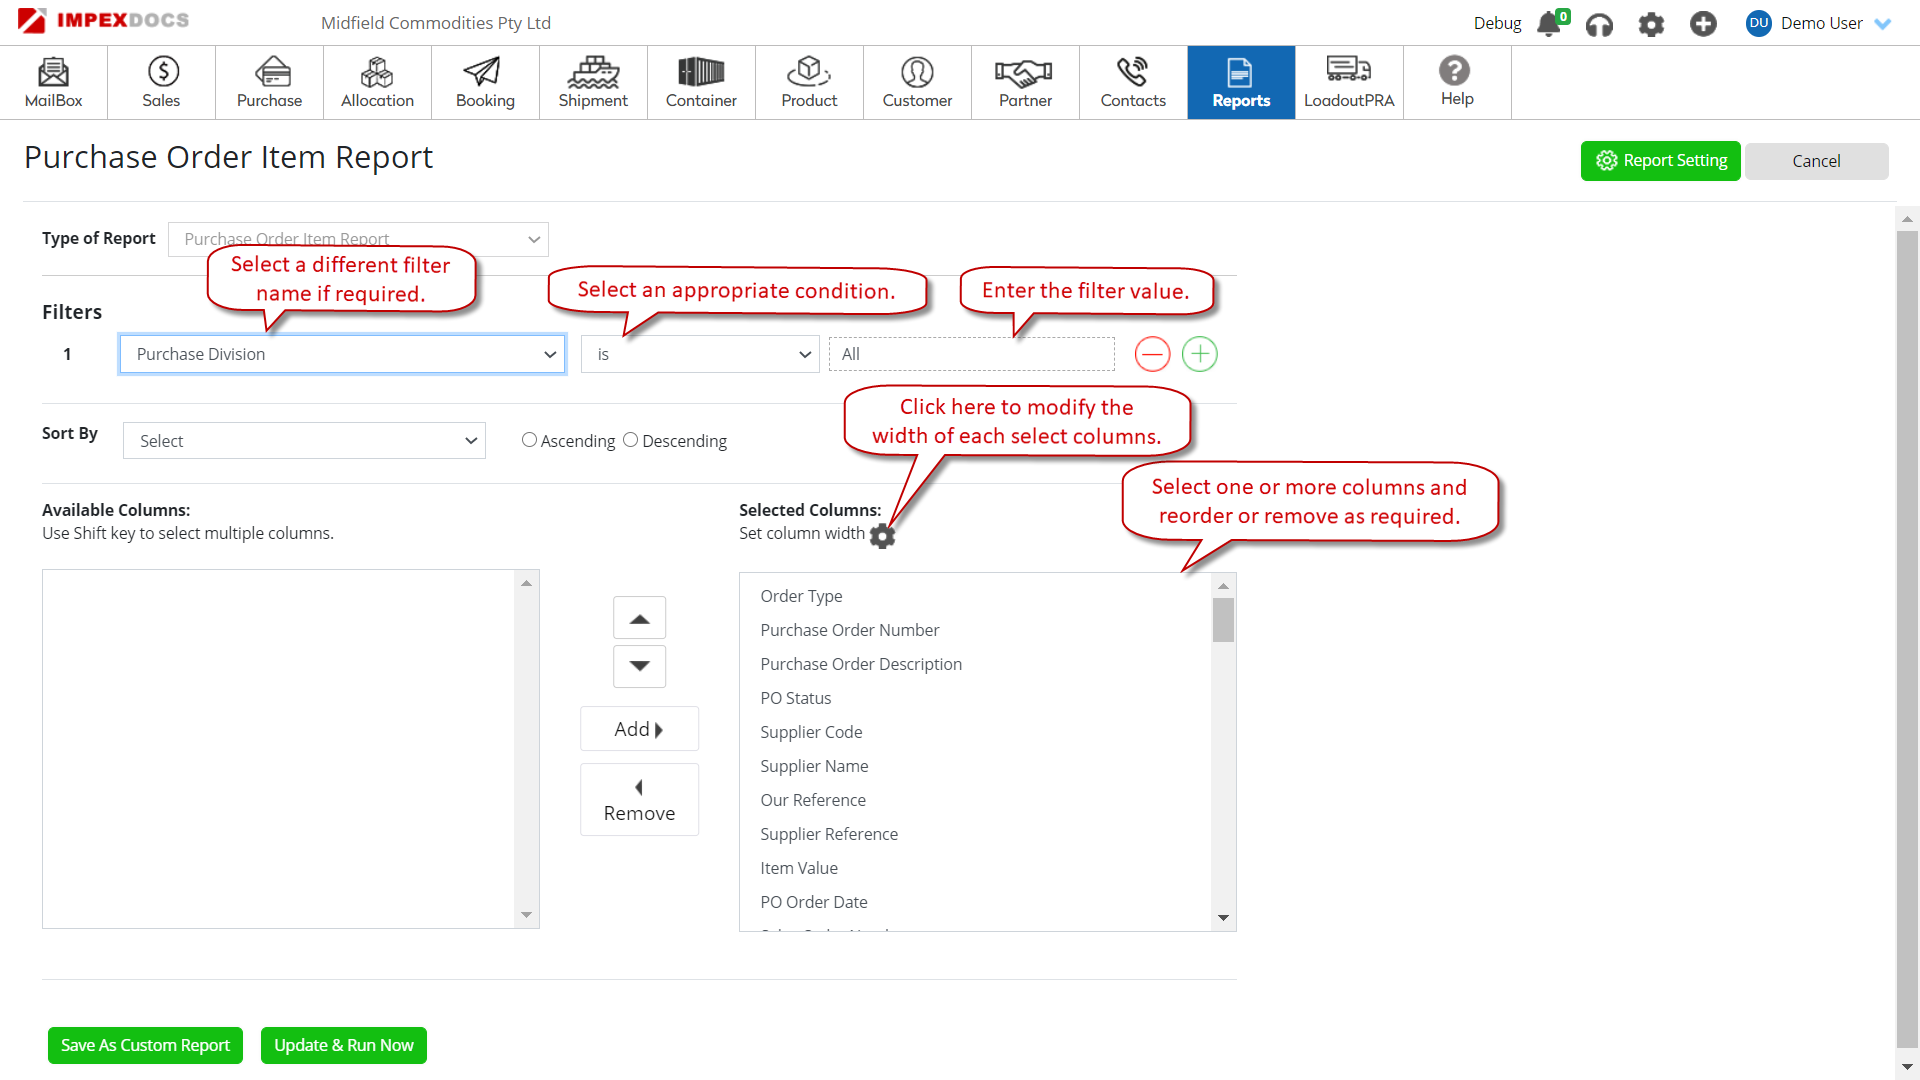Click Save As Custom Report
This screenshot has height=1080, width=1920.
[x=145, y=1045]
